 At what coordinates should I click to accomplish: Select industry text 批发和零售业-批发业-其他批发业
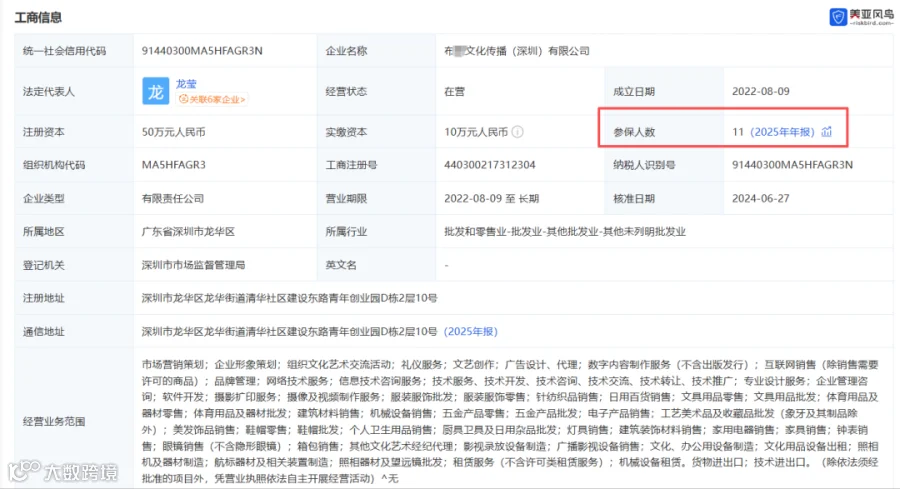coord(565,232)
